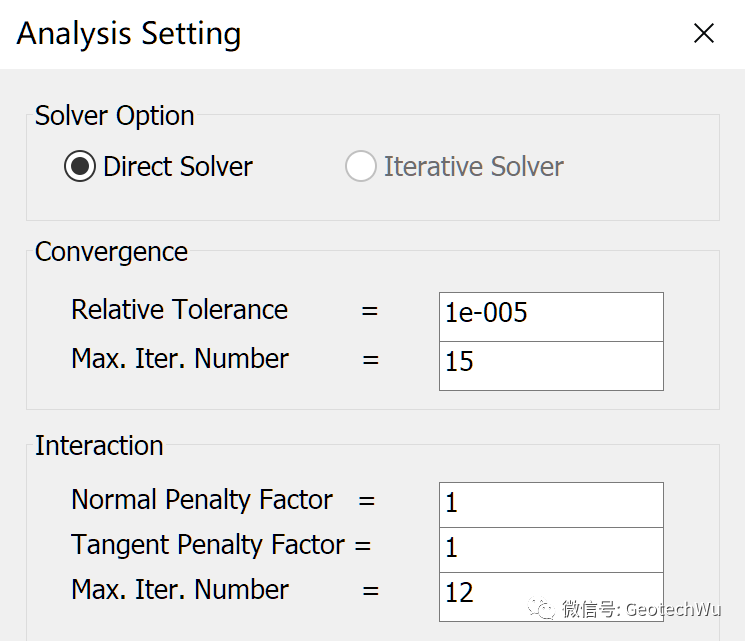Click the "Relative Tolerance" label

[179, 310]
